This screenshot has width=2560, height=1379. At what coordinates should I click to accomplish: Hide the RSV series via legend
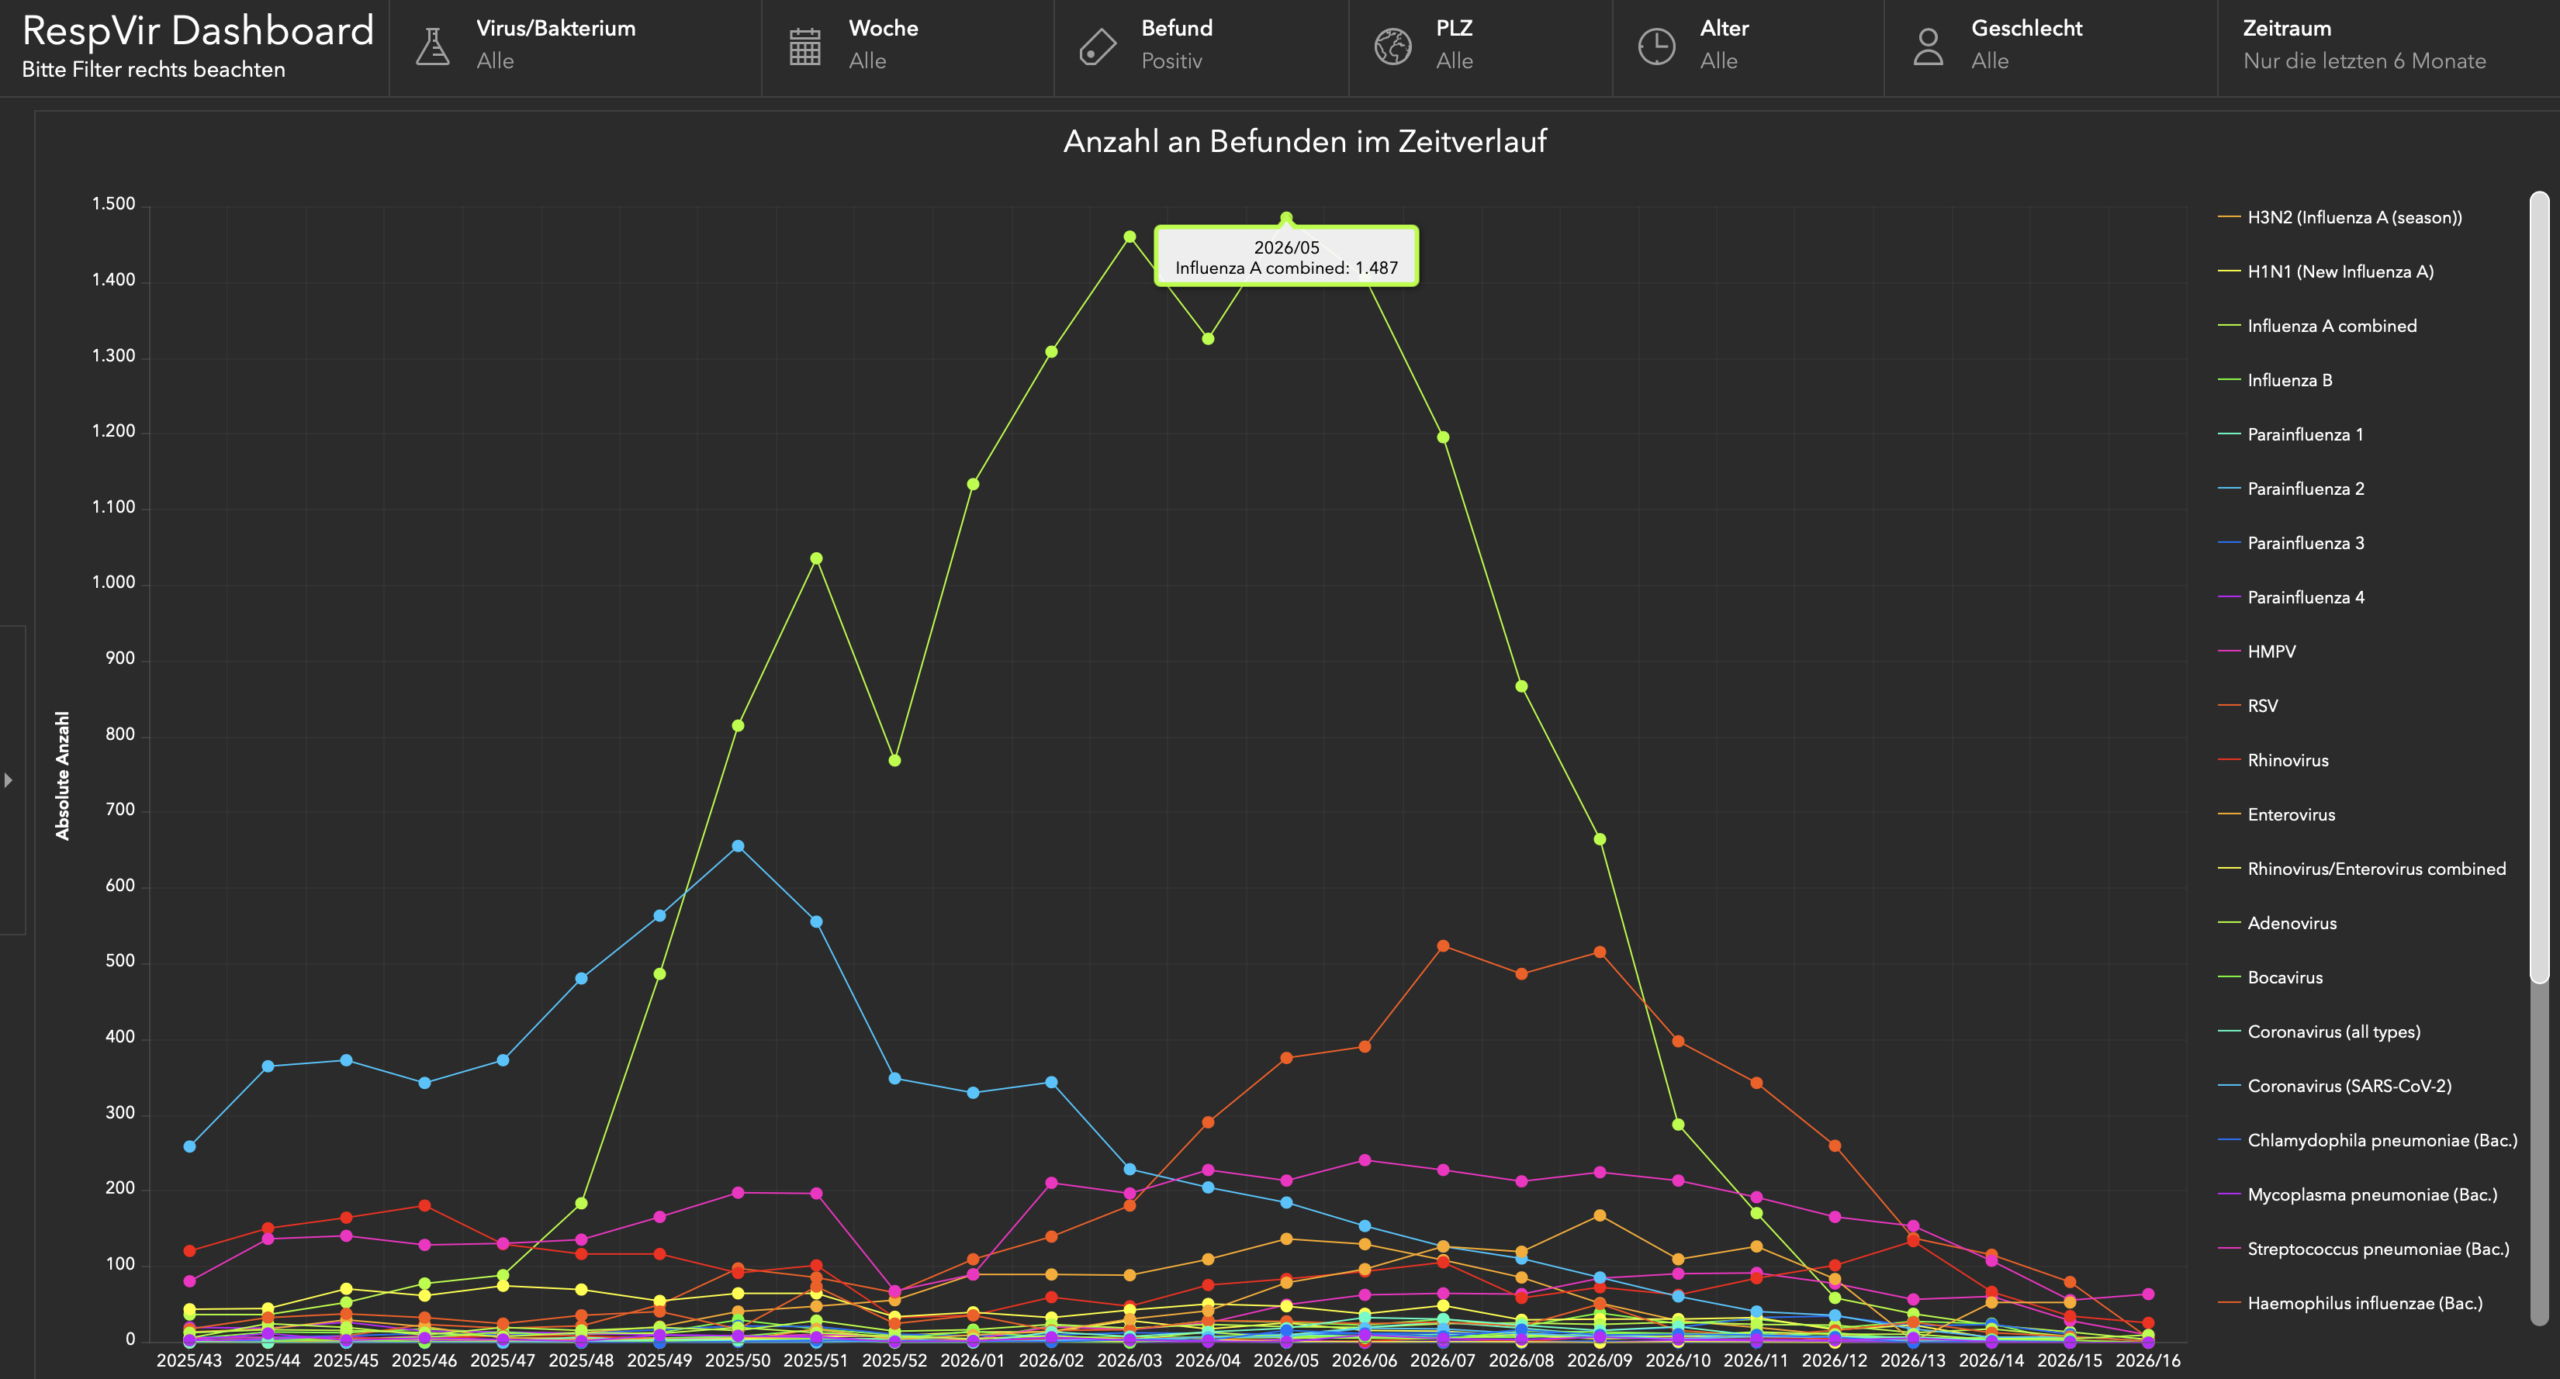(x=2262, y=706)
